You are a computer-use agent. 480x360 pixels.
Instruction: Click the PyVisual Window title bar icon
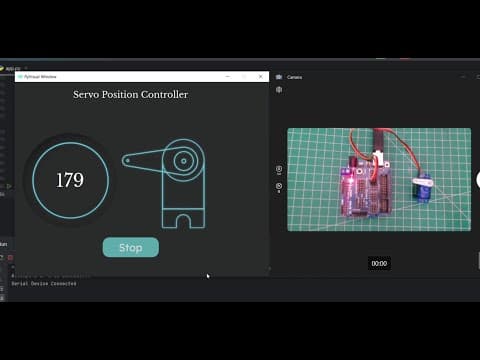coord(20,77)
